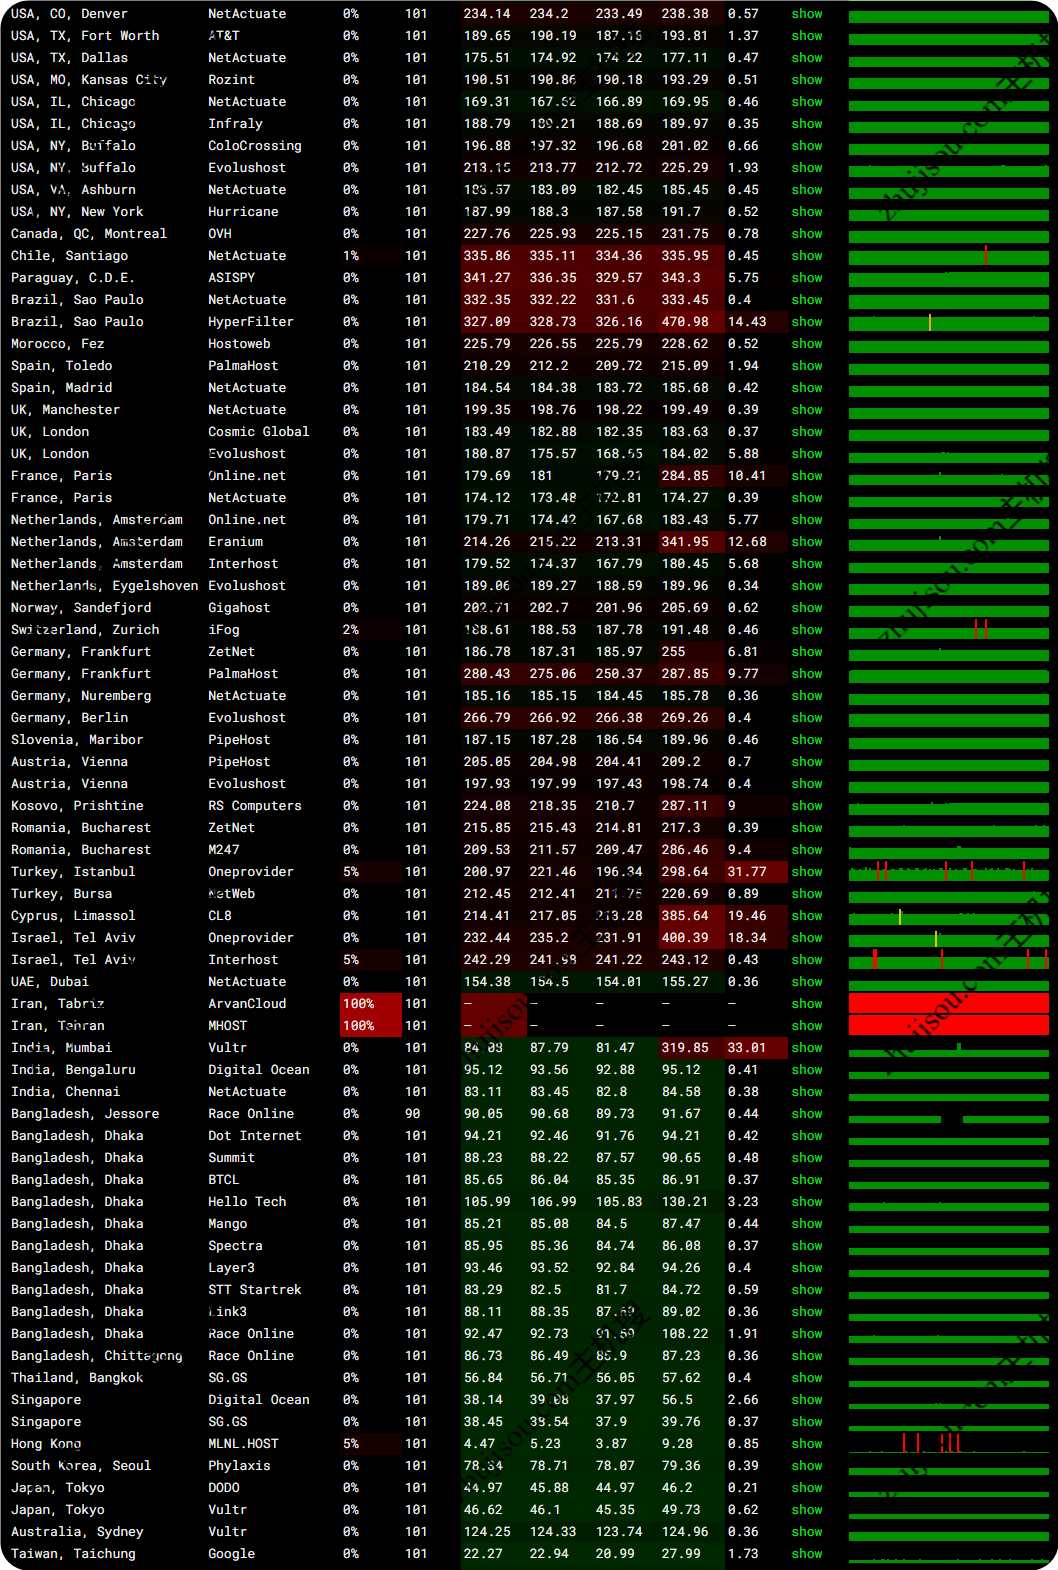Click 100% loss cell for Iran, Tehran

pos(370,1026)
